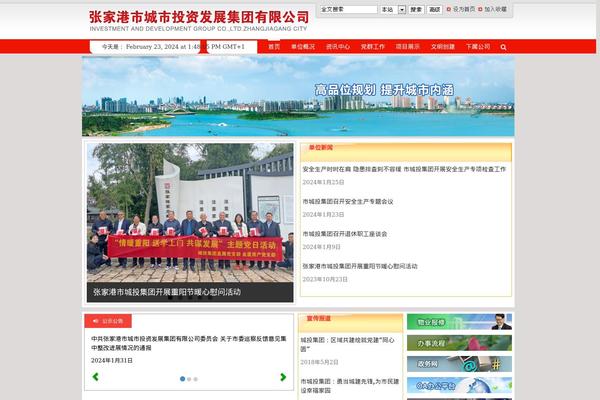Click the green next arrow in announcements carousel
The image size is (600, 400).
pyautogui.click(x=283, y=377)
